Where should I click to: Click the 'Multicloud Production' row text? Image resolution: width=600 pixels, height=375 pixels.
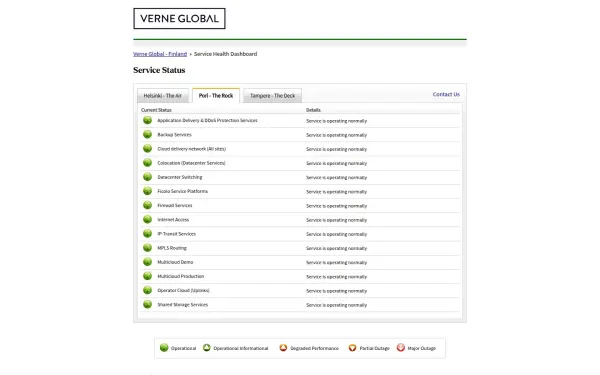181,276
